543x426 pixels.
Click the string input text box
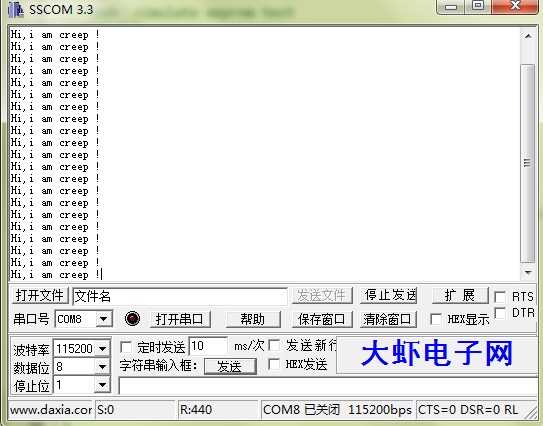pos(328,385)
